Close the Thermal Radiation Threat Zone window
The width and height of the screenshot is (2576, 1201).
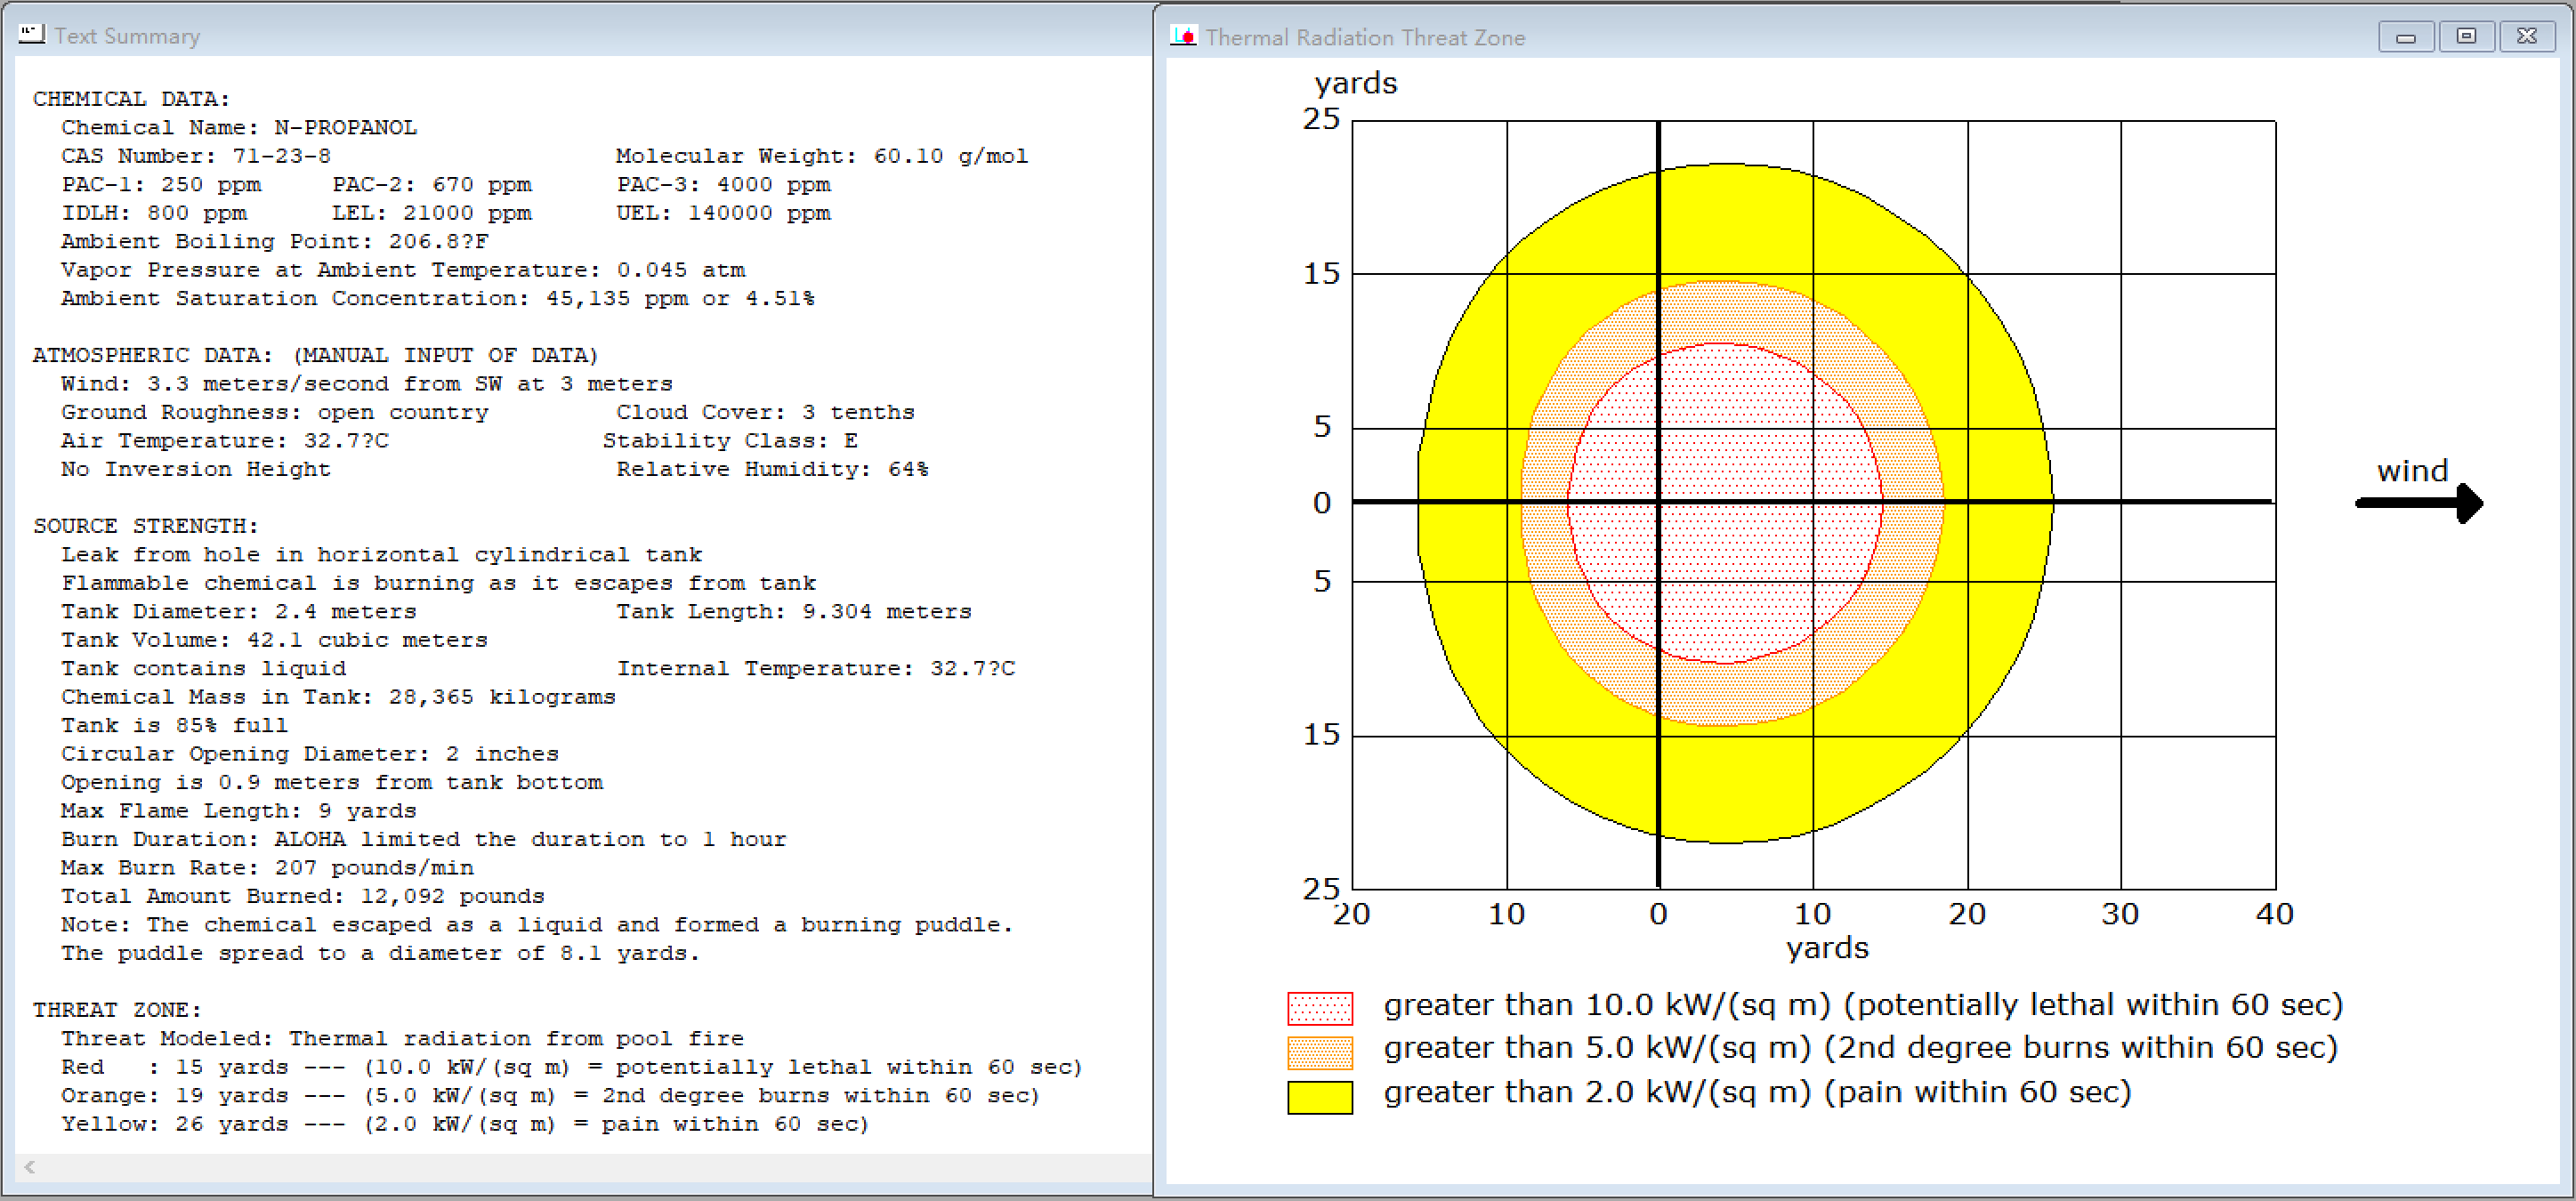[x=2526, y=37]
